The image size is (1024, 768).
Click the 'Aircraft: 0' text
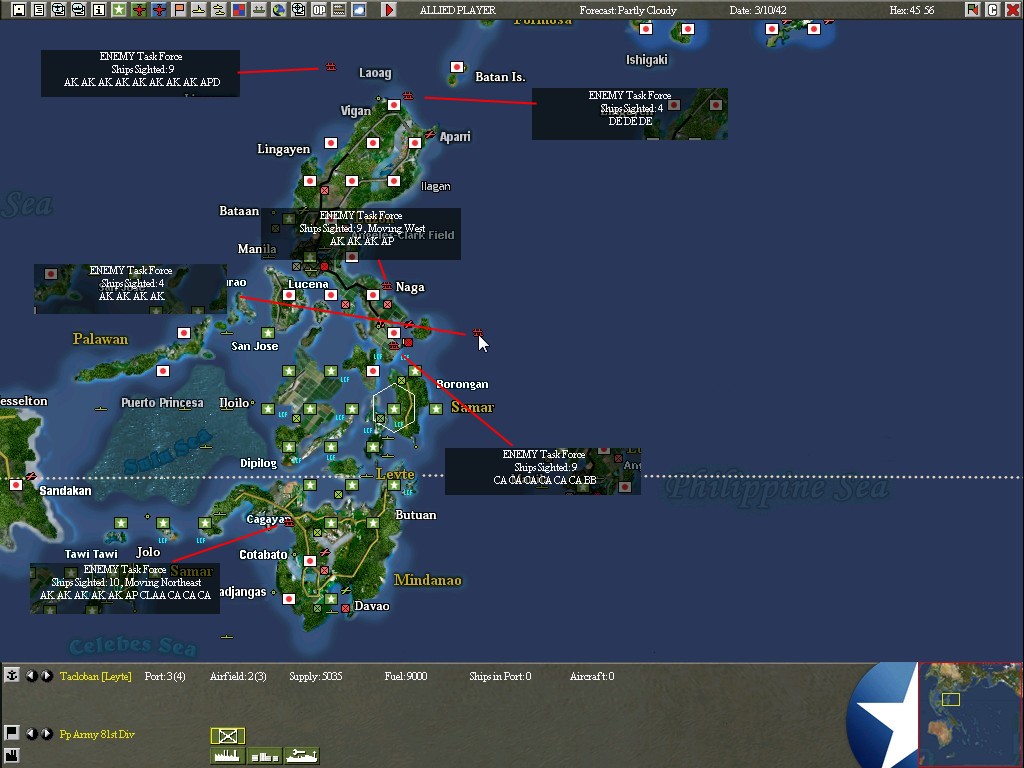592,677
